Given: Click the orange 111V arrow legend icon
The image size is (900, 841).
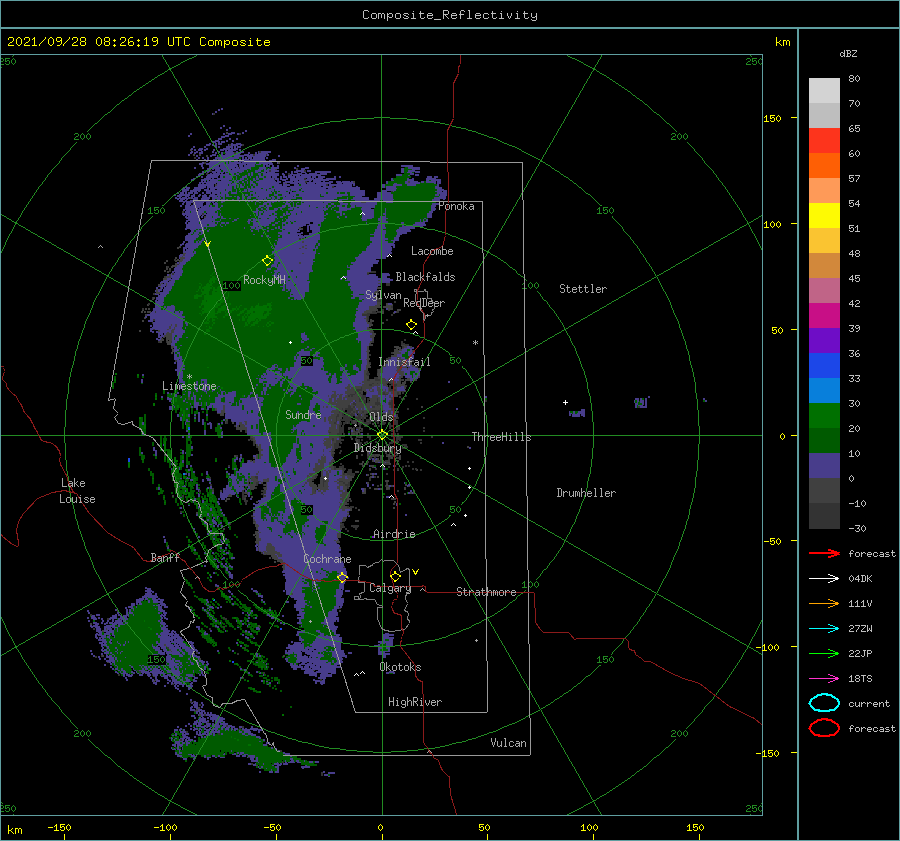Looking at the screenshot, I should (x=824, y=603).
